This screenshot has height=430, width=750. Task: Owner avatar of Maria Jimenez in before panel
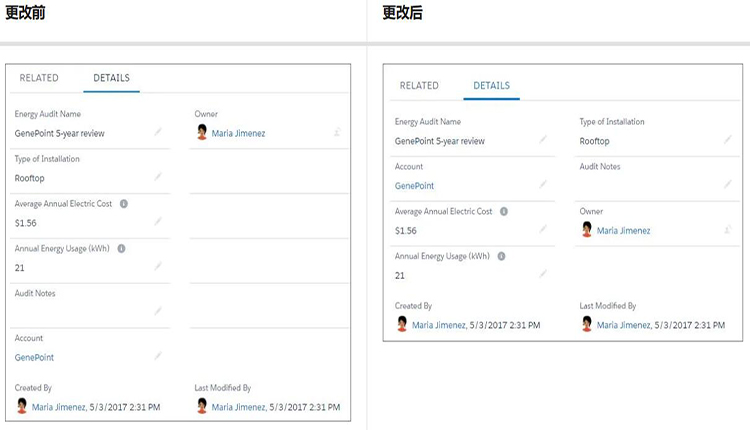[202, 132]
